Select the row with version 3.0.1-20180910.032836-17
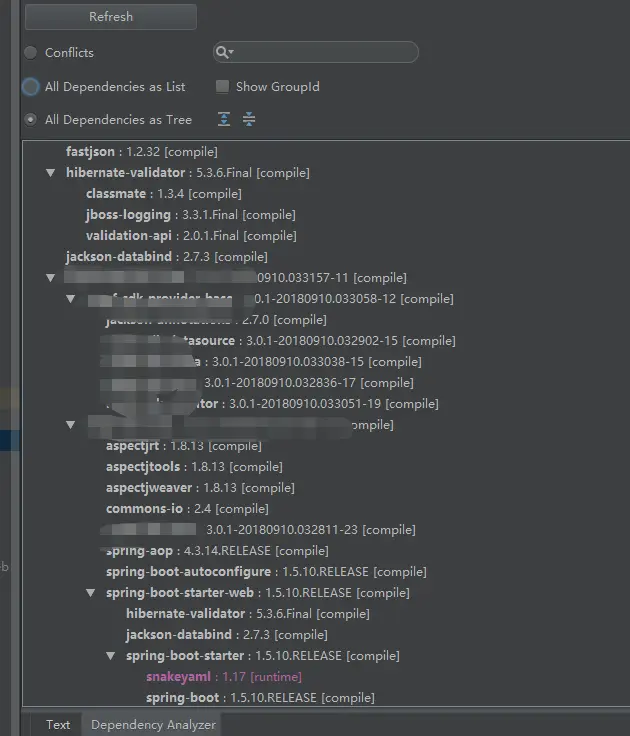The image size is (630, 736). pos(257,383)
